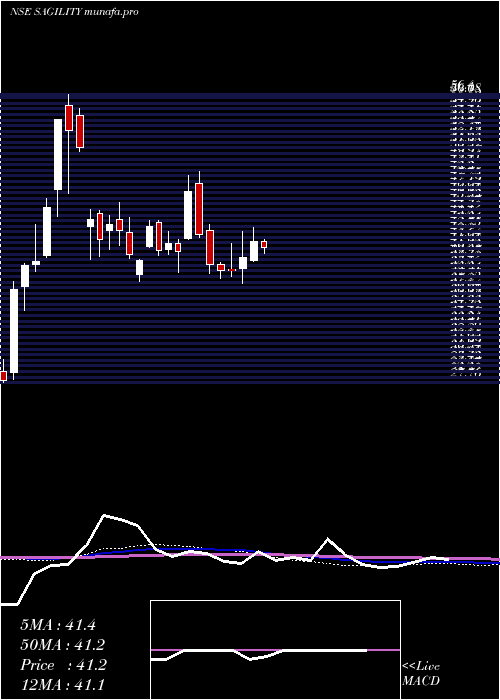The image size is (500, 700).
Task: Select the 50MA : 41.2 value
Action: pos(64,645)
